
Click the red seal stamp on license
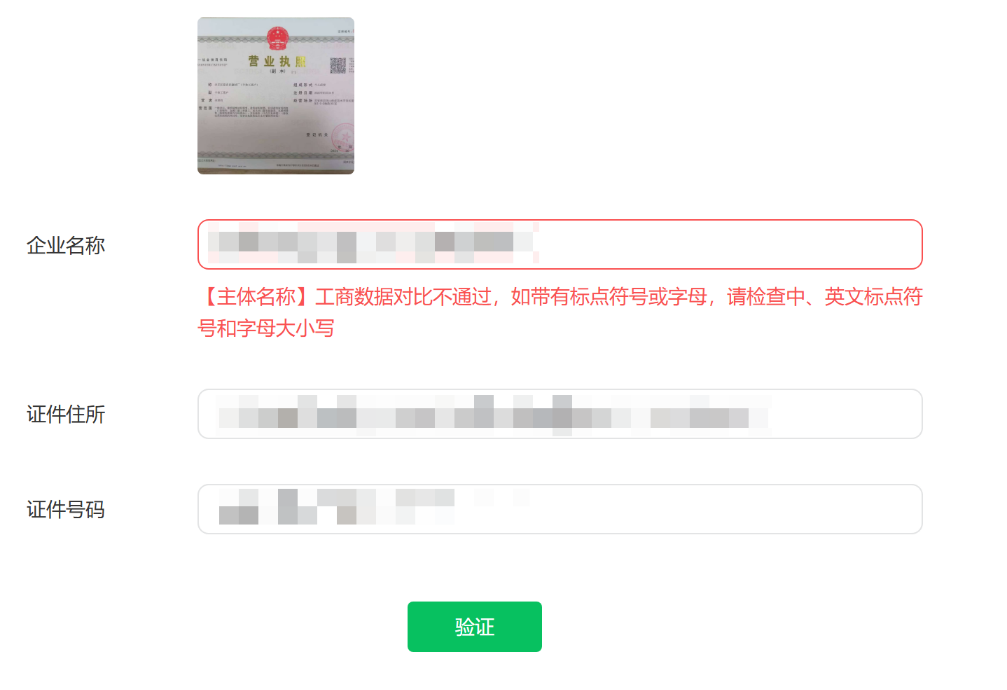point(344,137)
